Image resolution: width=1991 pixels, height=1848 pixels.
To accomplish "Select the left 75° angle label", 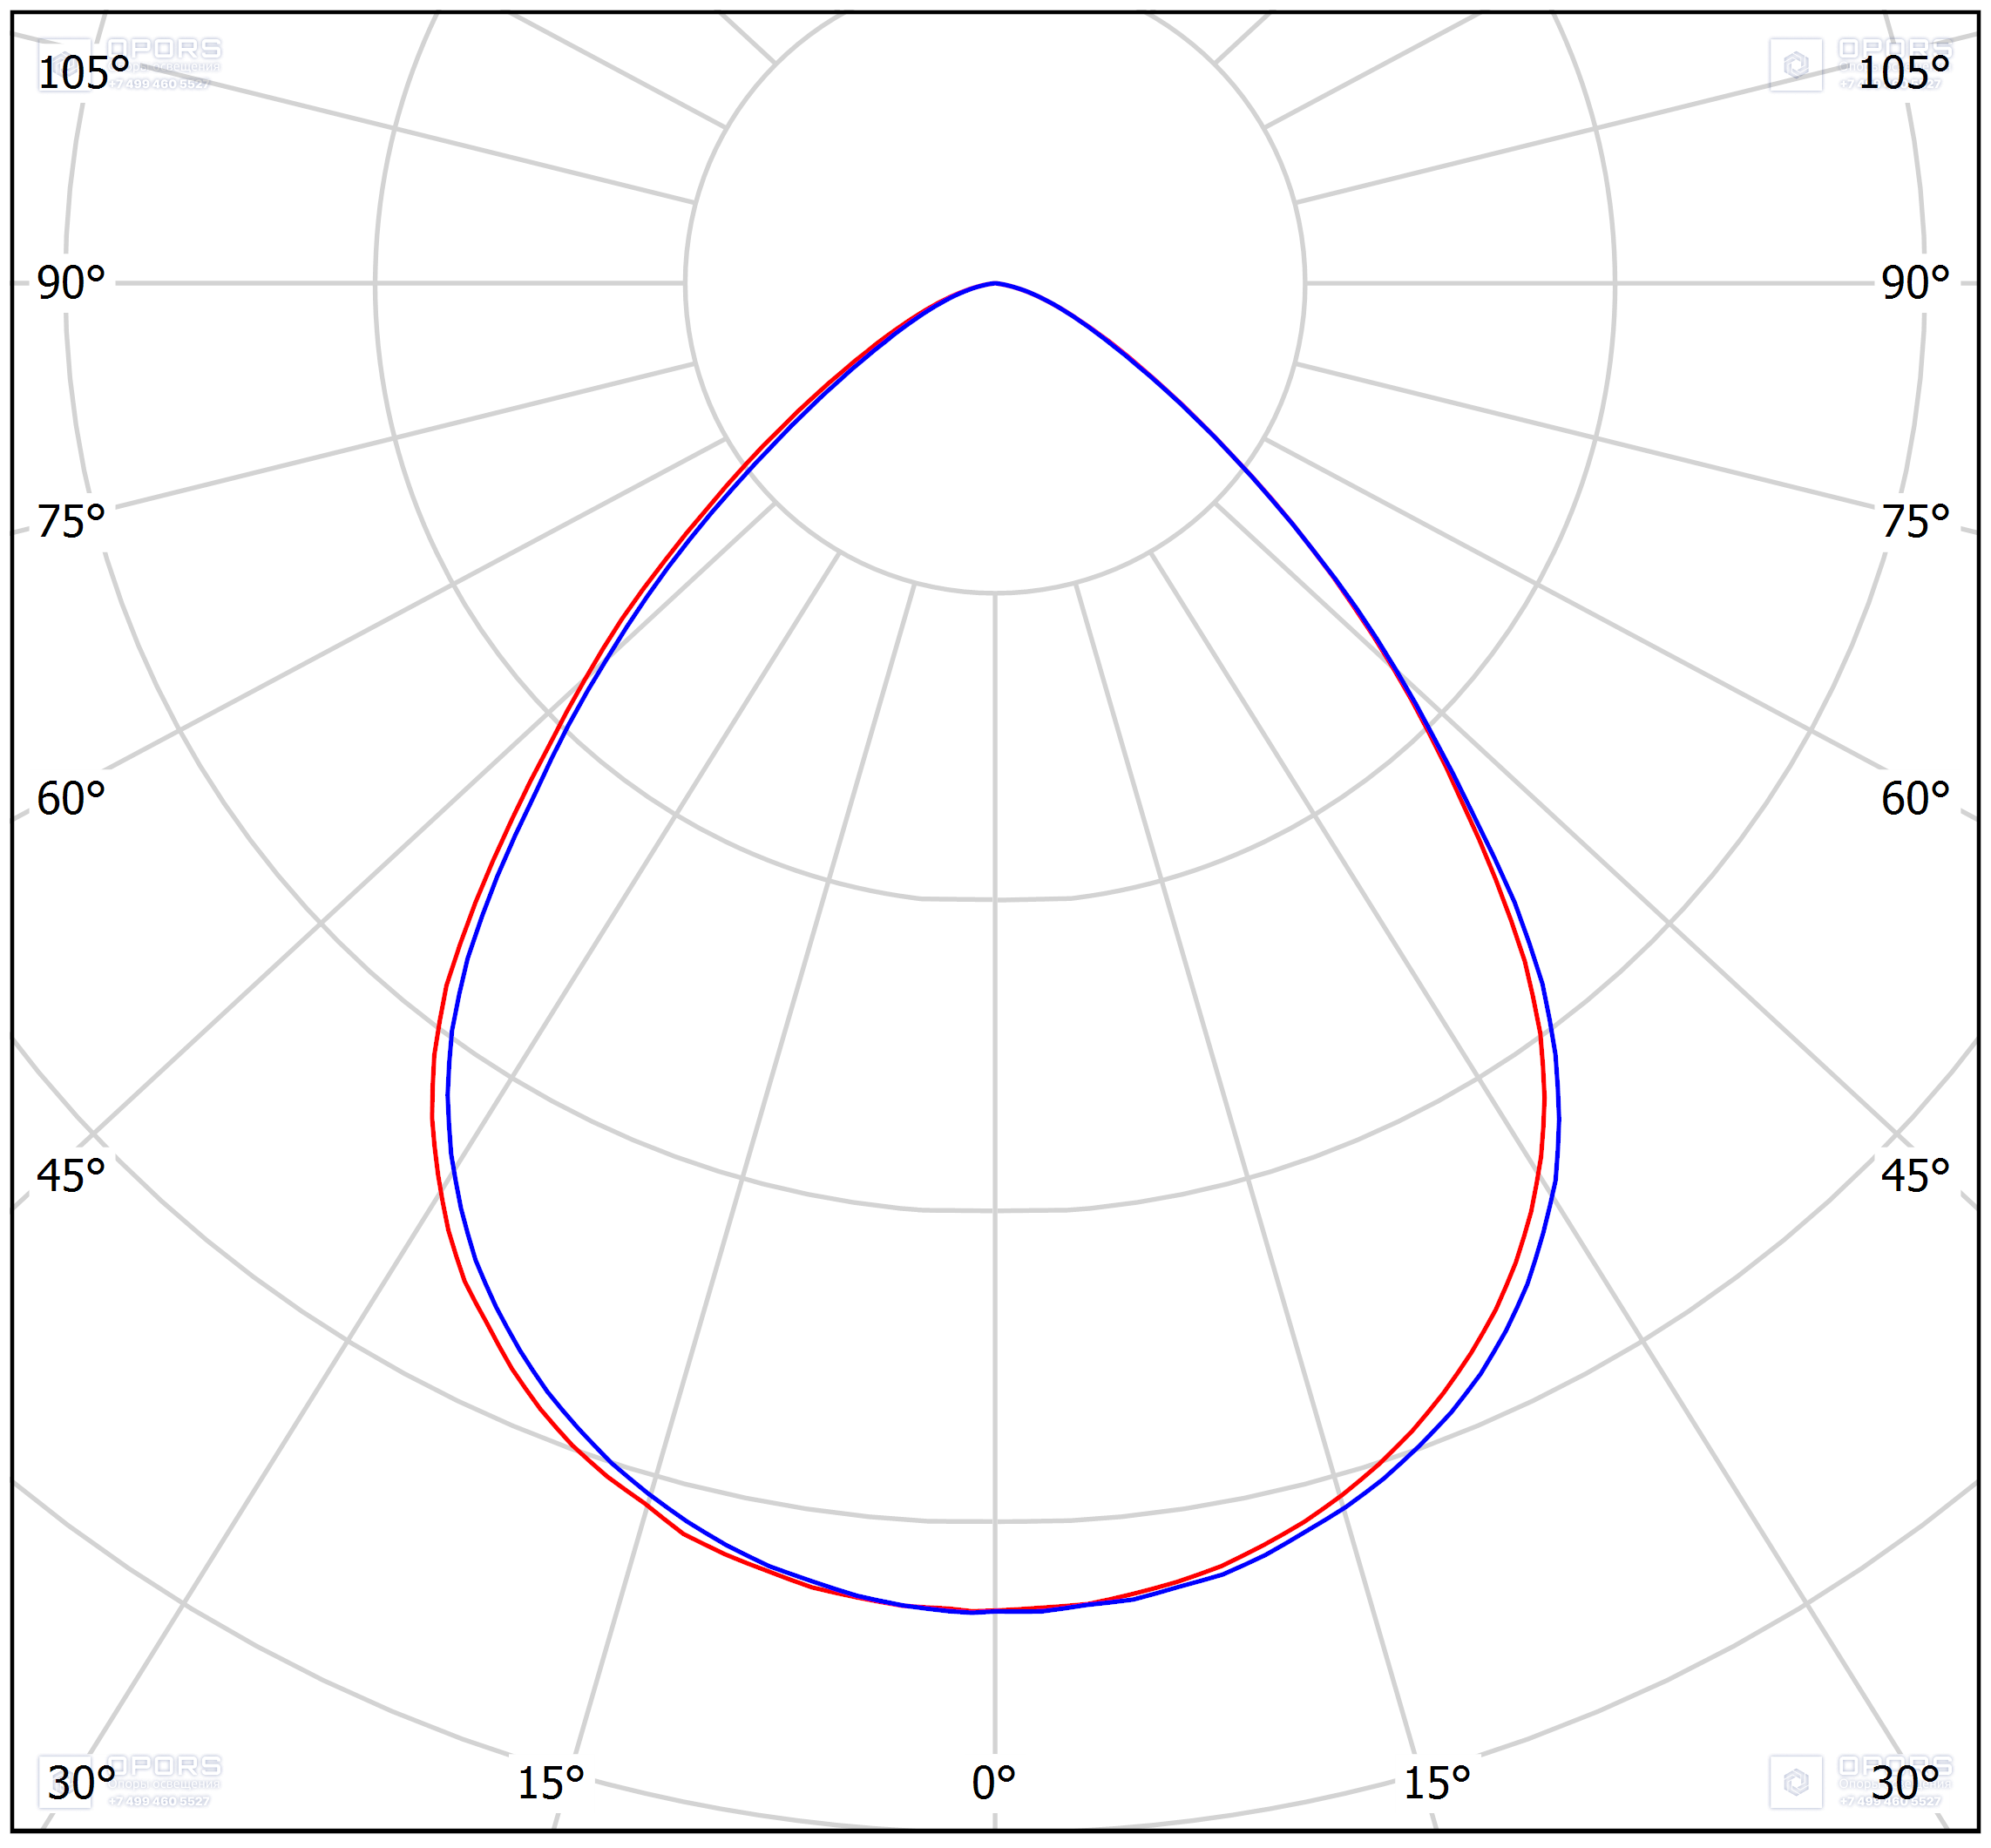I will [x=70, y=522].
